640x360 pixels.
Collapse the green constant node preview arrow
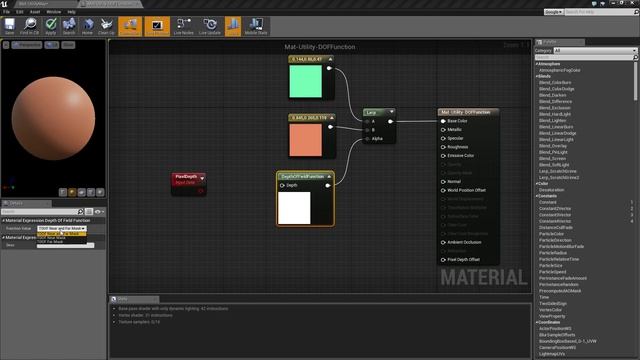click(x=330, y=59)
